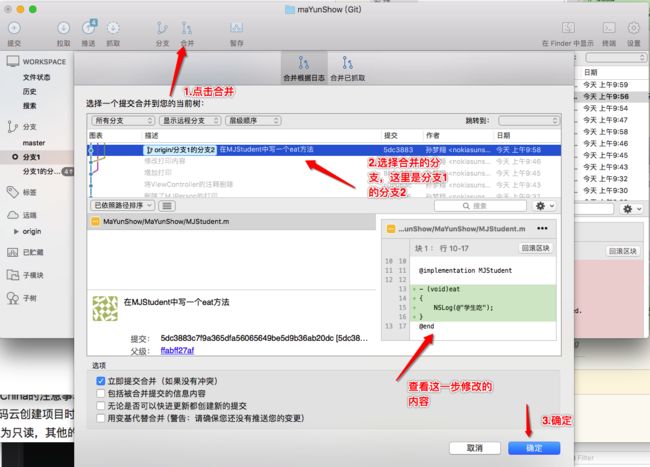650x467 pixels.
Task: Click 今天 上午9:30 row in background window
Action: point(613,191)
